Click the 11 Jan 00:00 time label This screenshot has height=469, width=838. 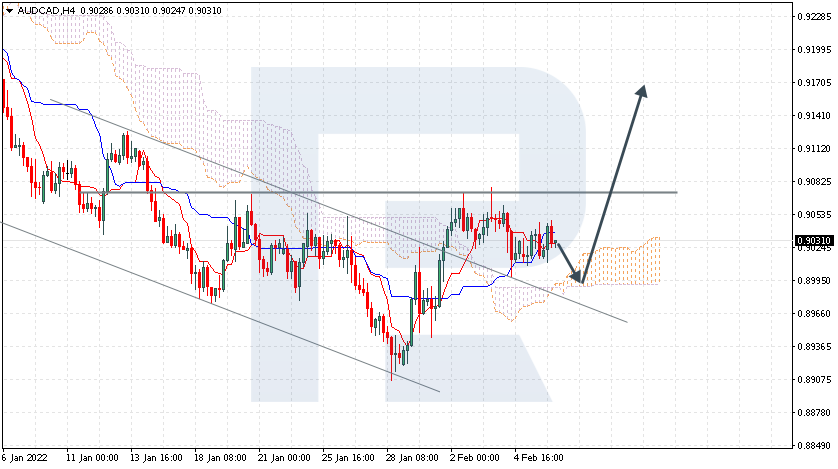tap(92, 458)
